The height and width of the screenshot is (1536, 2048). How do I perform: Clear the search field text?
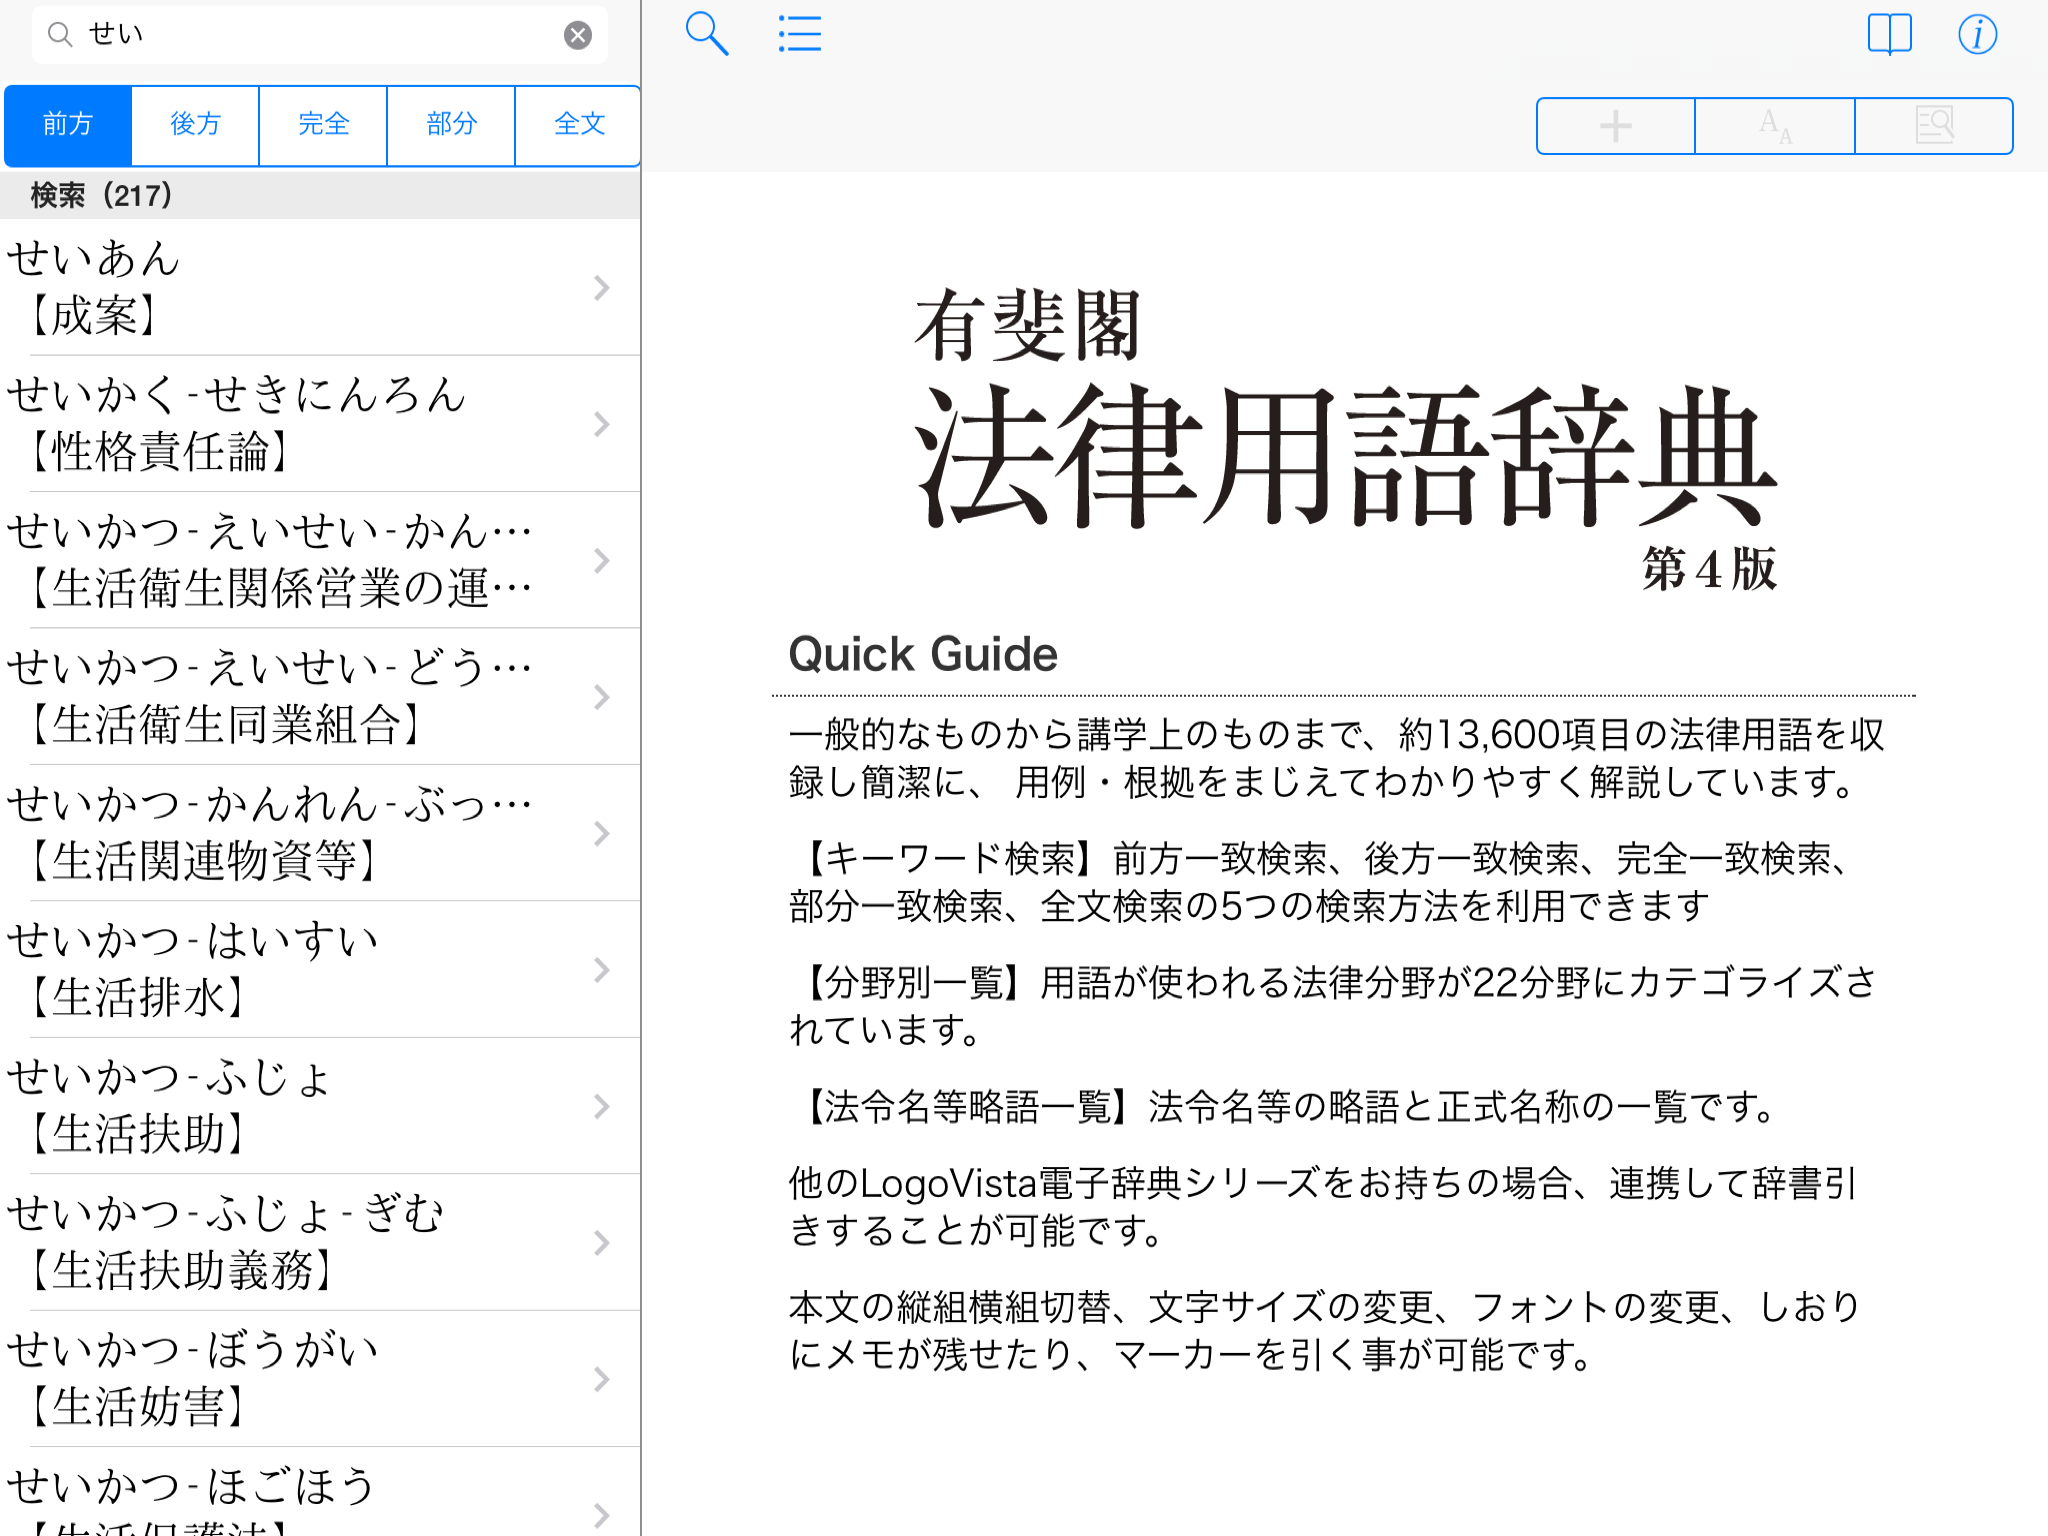click(x=577, y=35)
